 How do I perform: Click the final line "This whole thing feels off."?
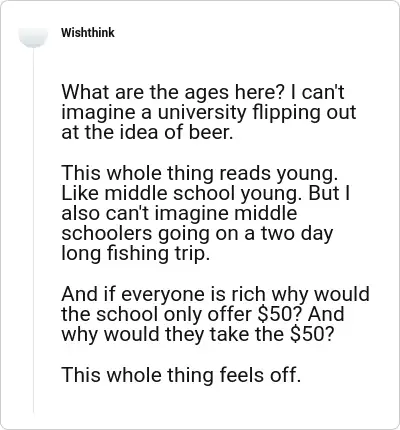click(181, 375)
